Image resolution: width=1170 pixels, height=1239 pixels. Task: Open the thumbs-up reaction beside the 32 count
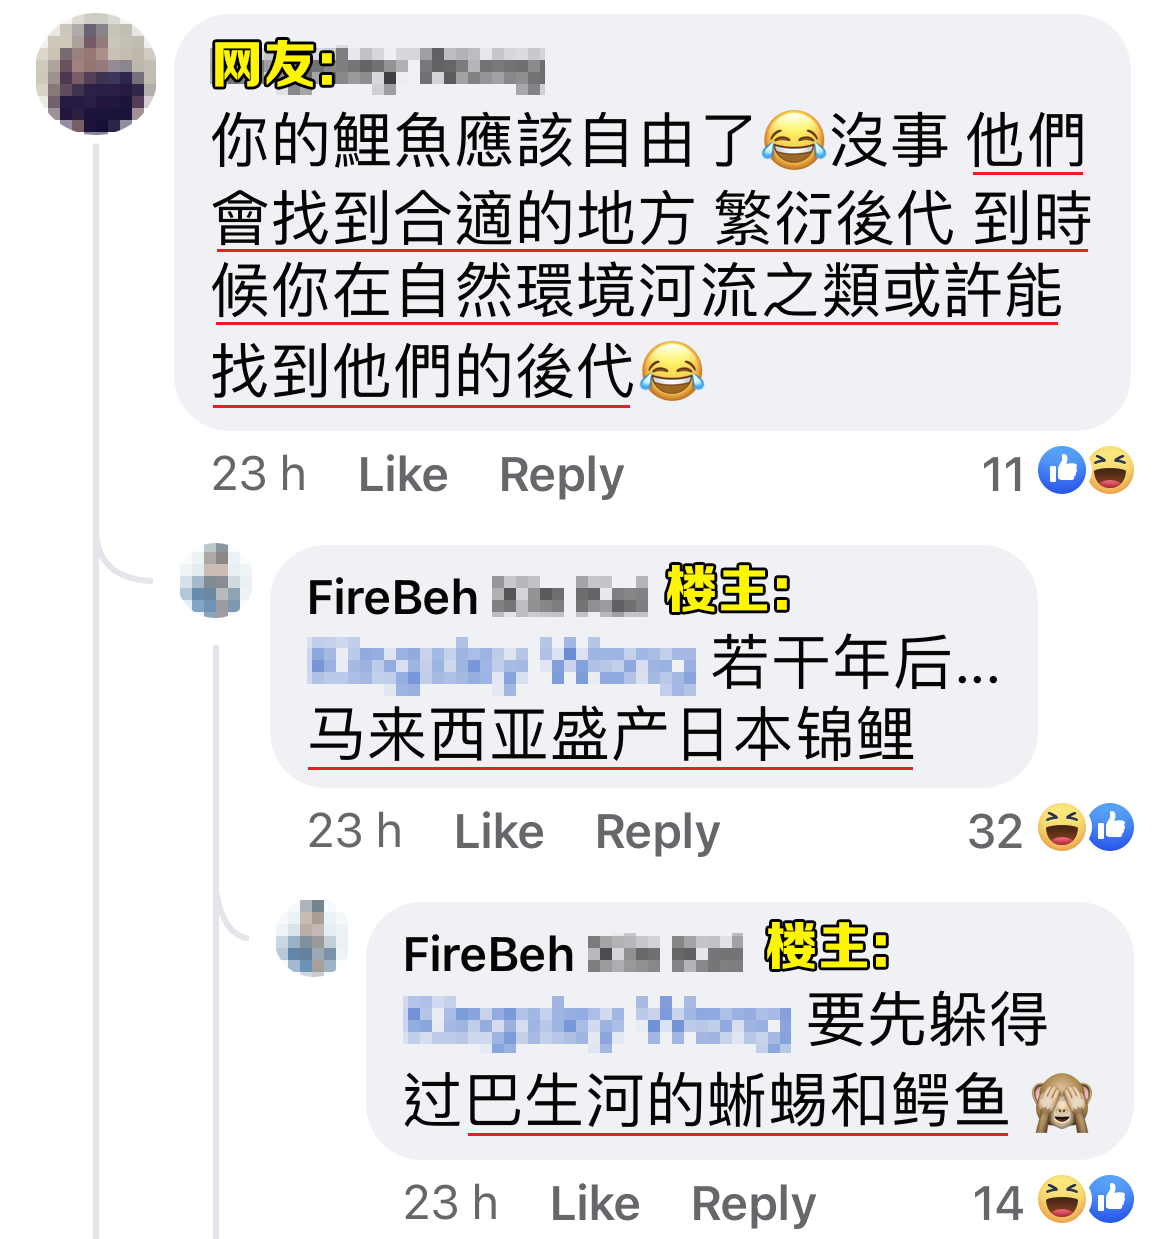click(1110, 827)
